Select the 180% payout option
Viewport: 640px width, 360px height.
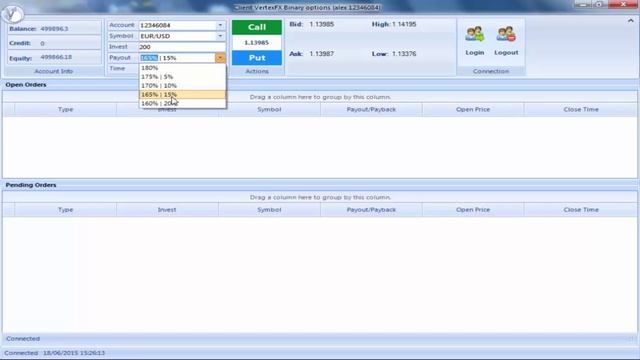click(182, 68)
